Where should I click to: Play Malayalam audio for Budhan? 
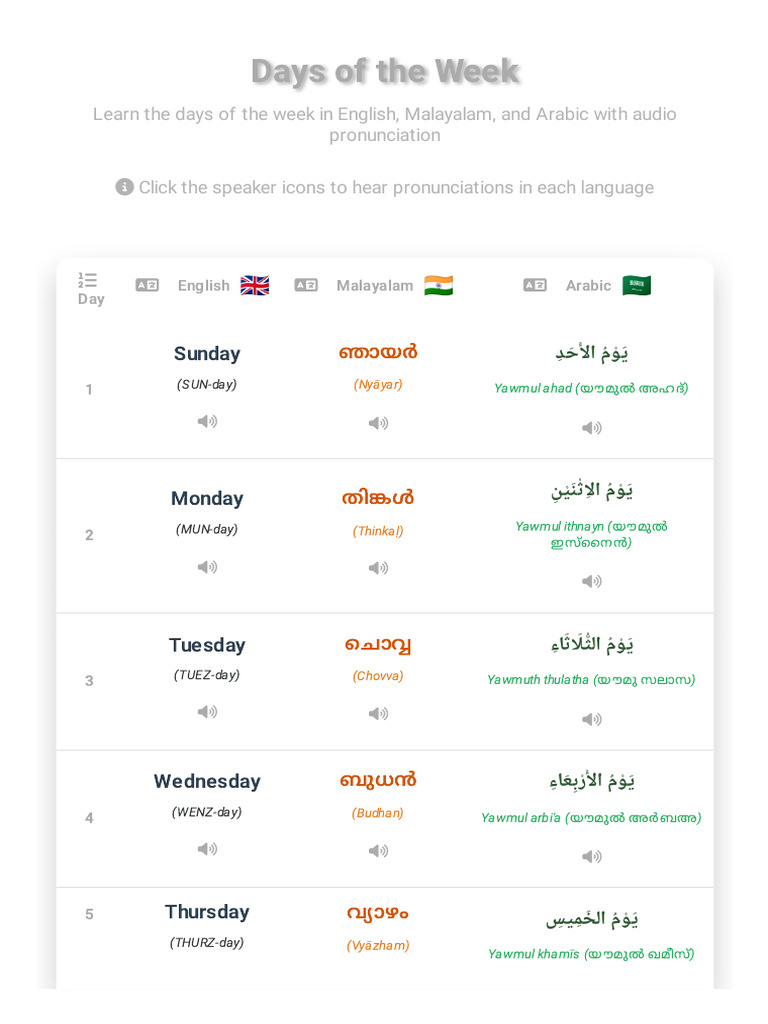378,851
